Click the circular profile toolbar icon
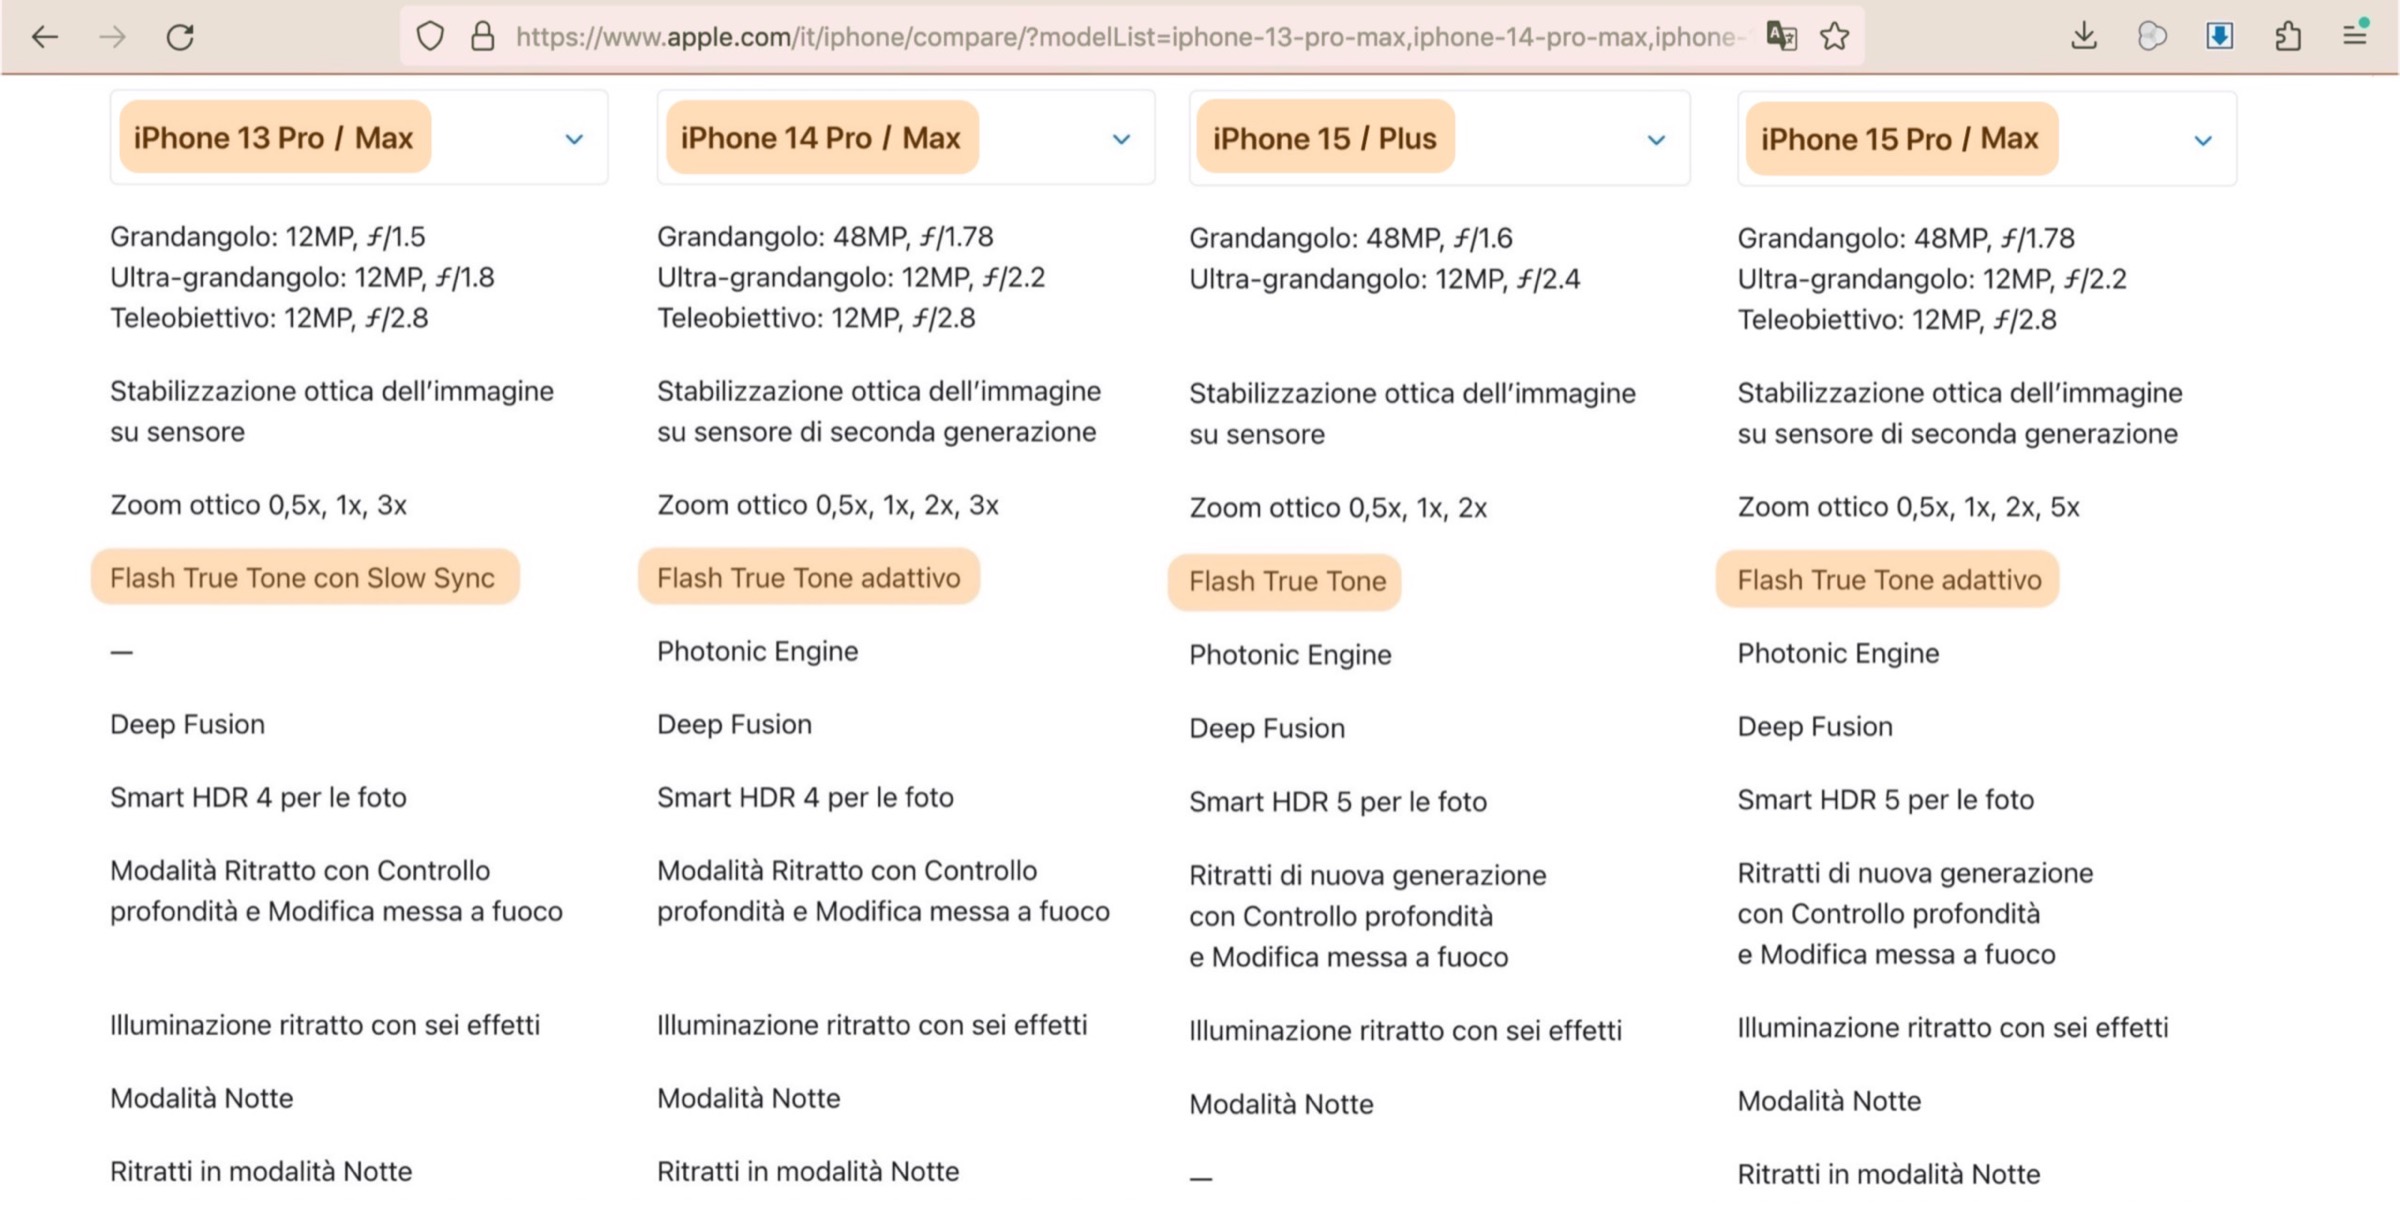The width and height of the screenshot is (2400, 1225). [2152, 37]
